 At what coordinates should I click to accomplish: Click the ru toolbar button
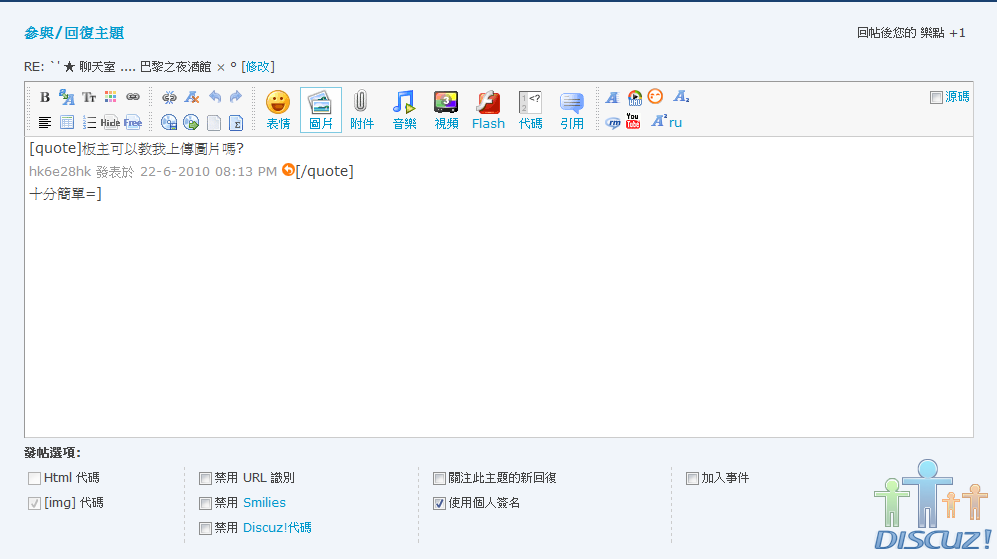(675, 123)
